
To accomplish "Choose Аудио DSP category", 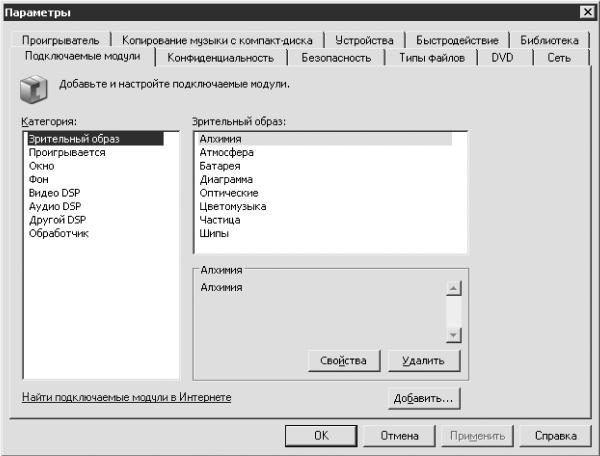I will pos(55,206).
